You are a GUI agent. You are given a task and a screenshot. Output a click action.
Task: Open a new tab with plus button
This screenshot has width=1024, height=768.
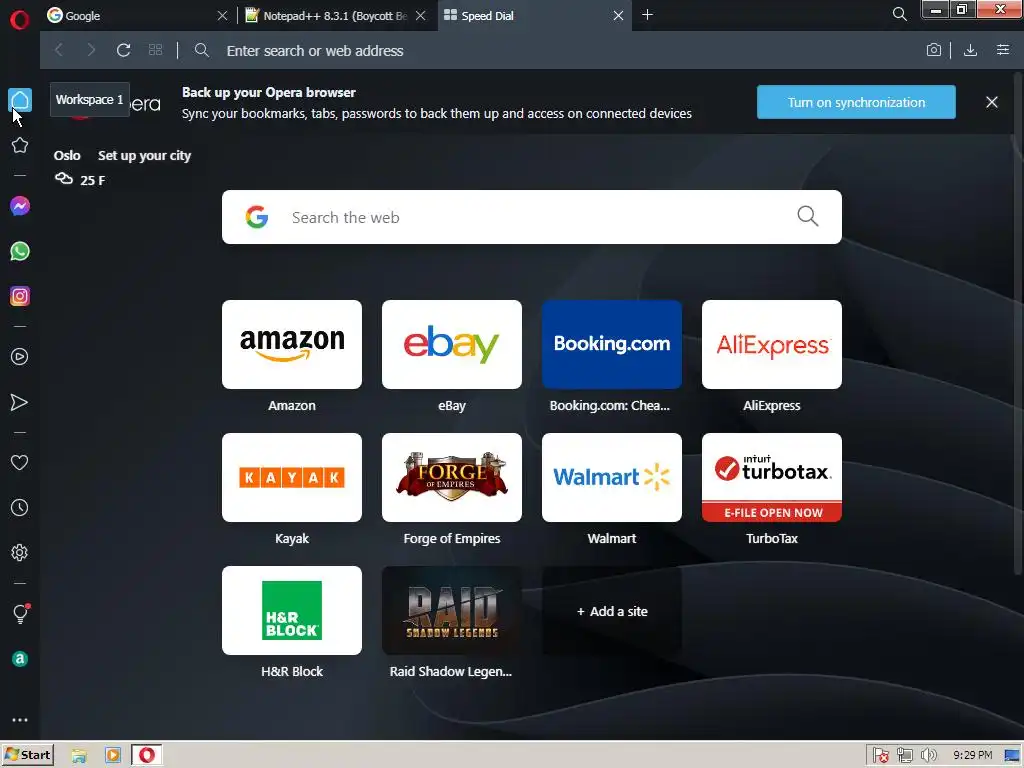point(647,15)
